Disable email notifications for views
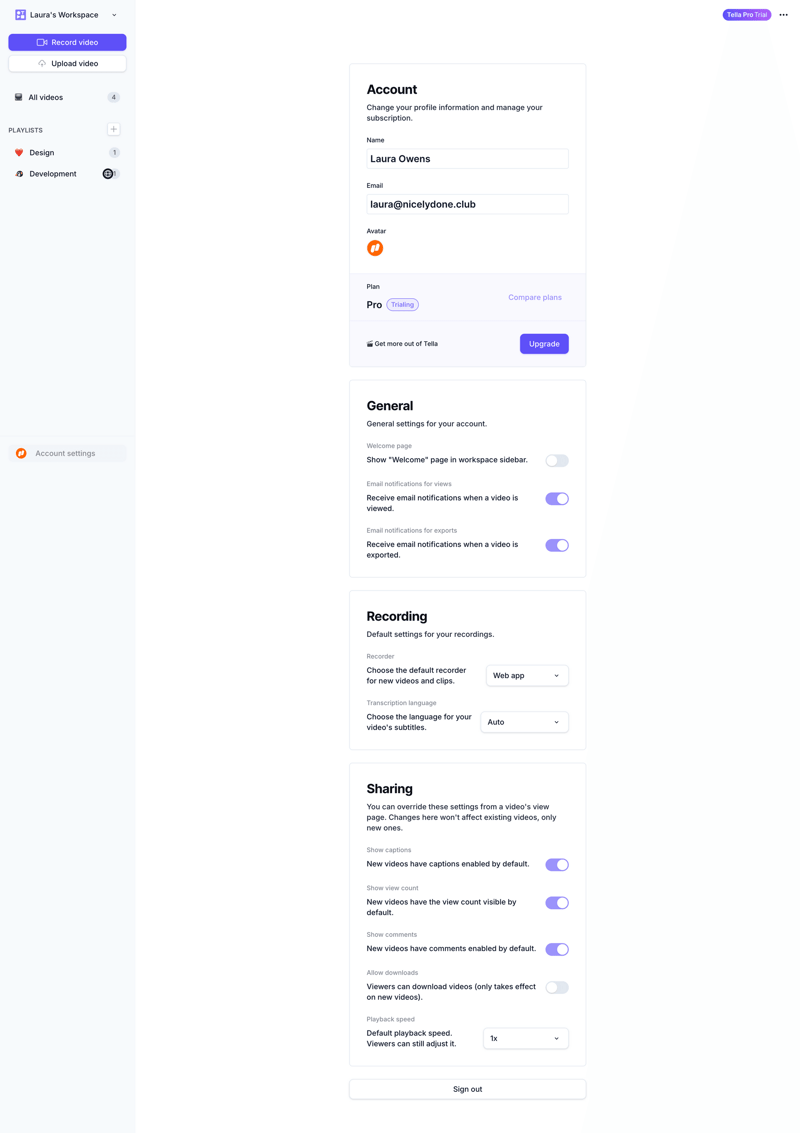Screen dimensions: 800x1133 click(x=556, y=498)
